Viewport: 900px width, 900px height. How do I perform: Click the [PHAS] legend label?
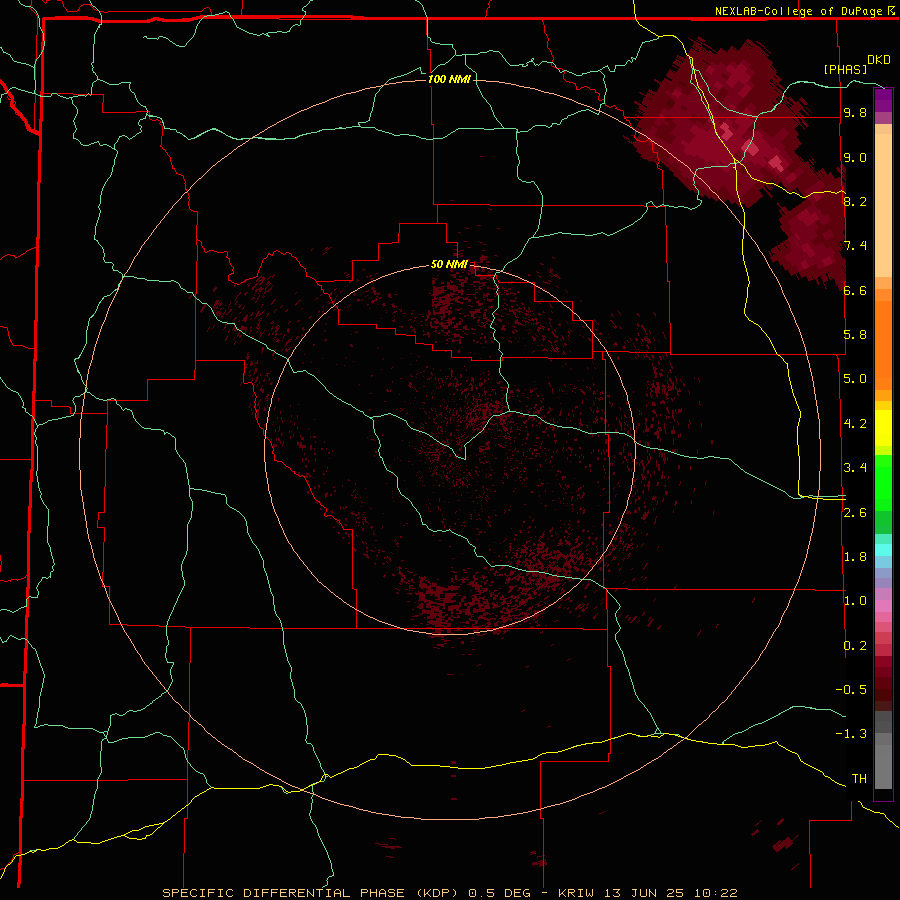(x=845, y=69)
